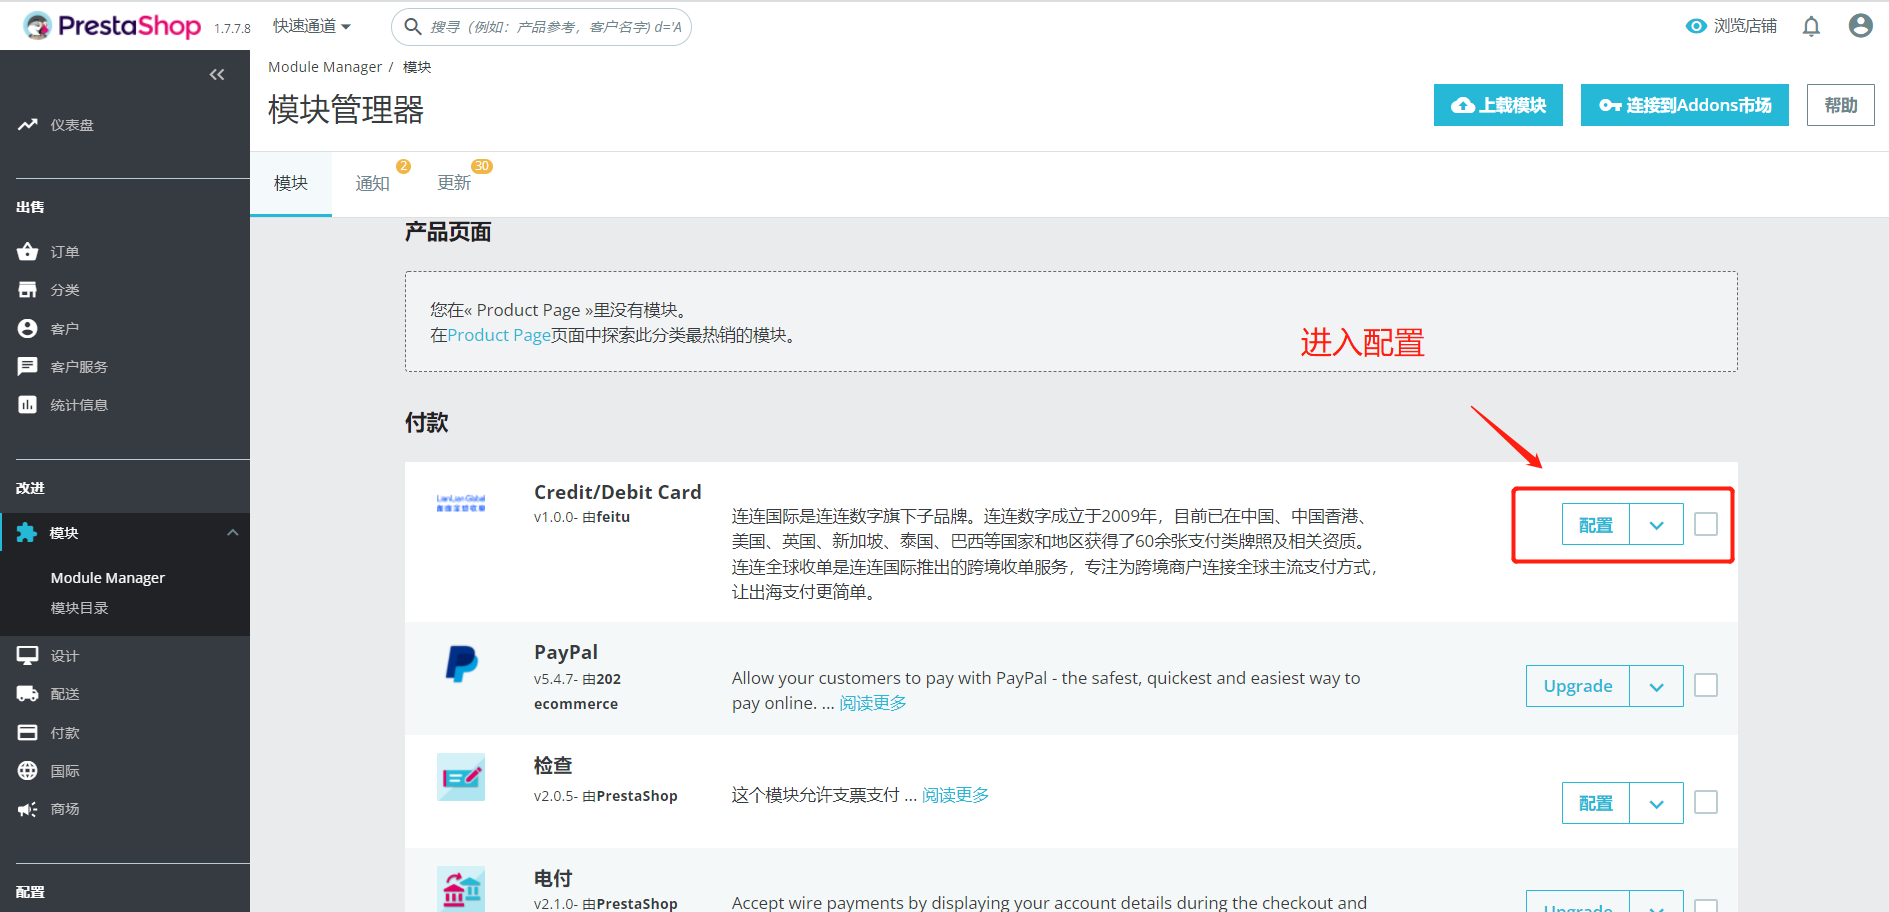The height and width of the screenshot is (912, 1889).
Task: Click the 浏览店铺 view shop link
Action: [1745, 26]
